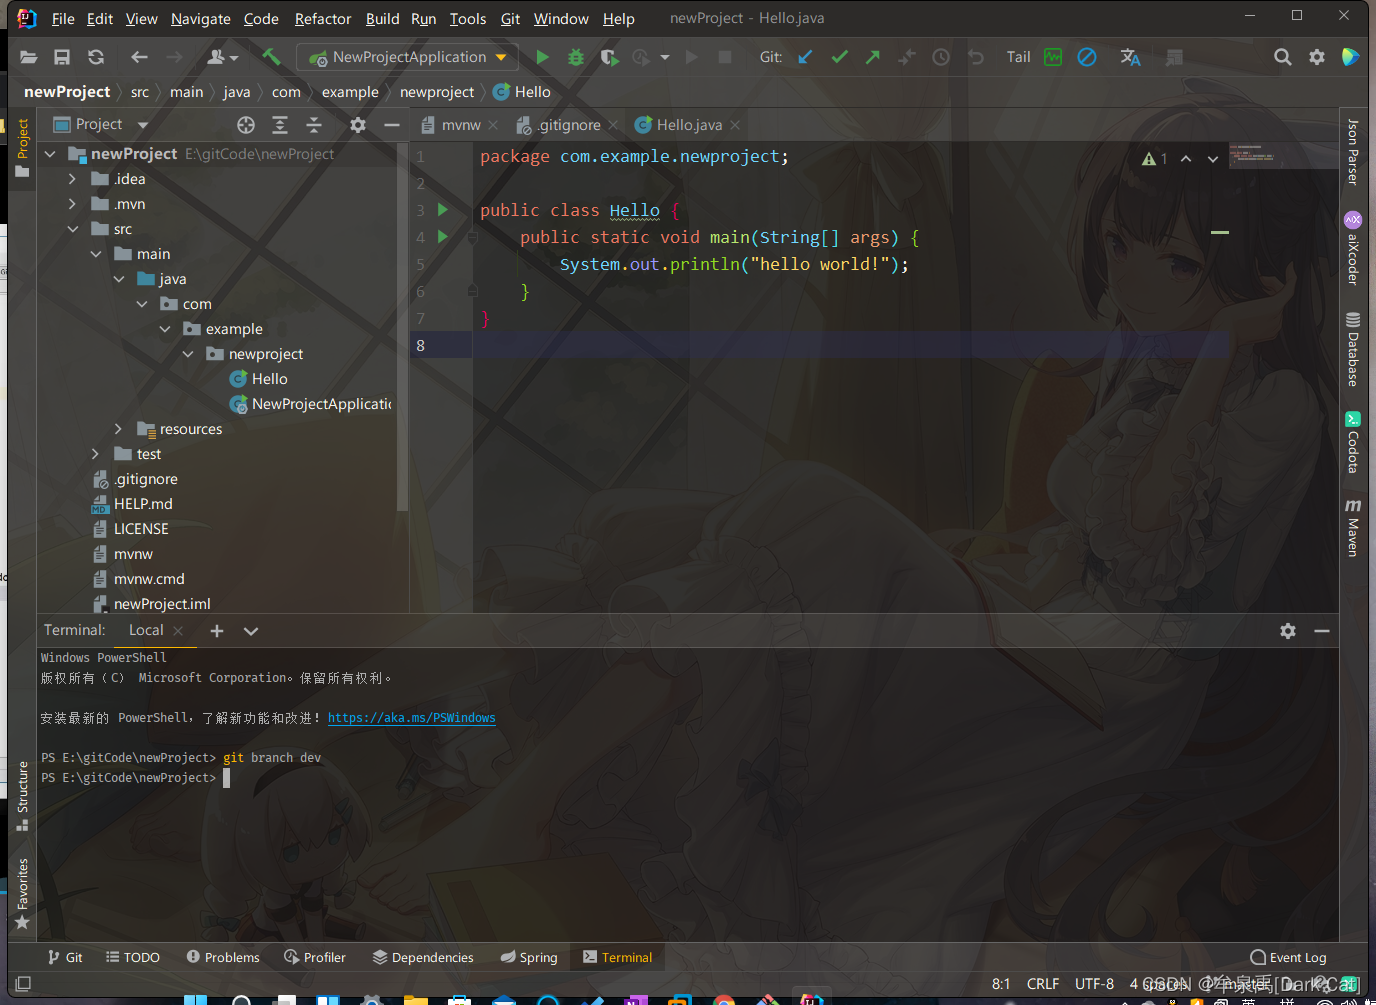Expand all in the Project panel
The height and width of the screenshot is (1005, 1376).
(x=280, y=125)
